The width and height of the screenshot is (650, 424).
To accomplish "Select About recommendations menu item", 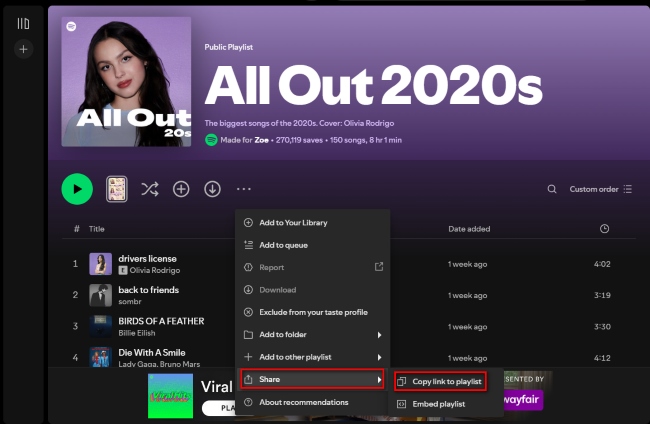I will [x=313, y=402].
